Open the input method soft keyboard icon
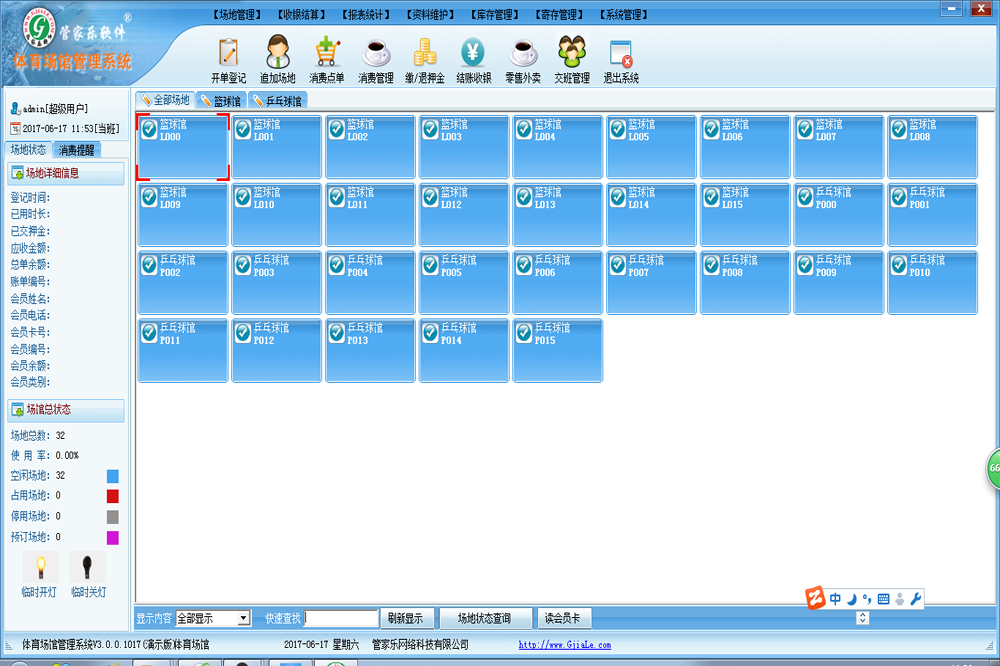The width and height of the screenshot is (1000, 666). click(x=883, y=599)
